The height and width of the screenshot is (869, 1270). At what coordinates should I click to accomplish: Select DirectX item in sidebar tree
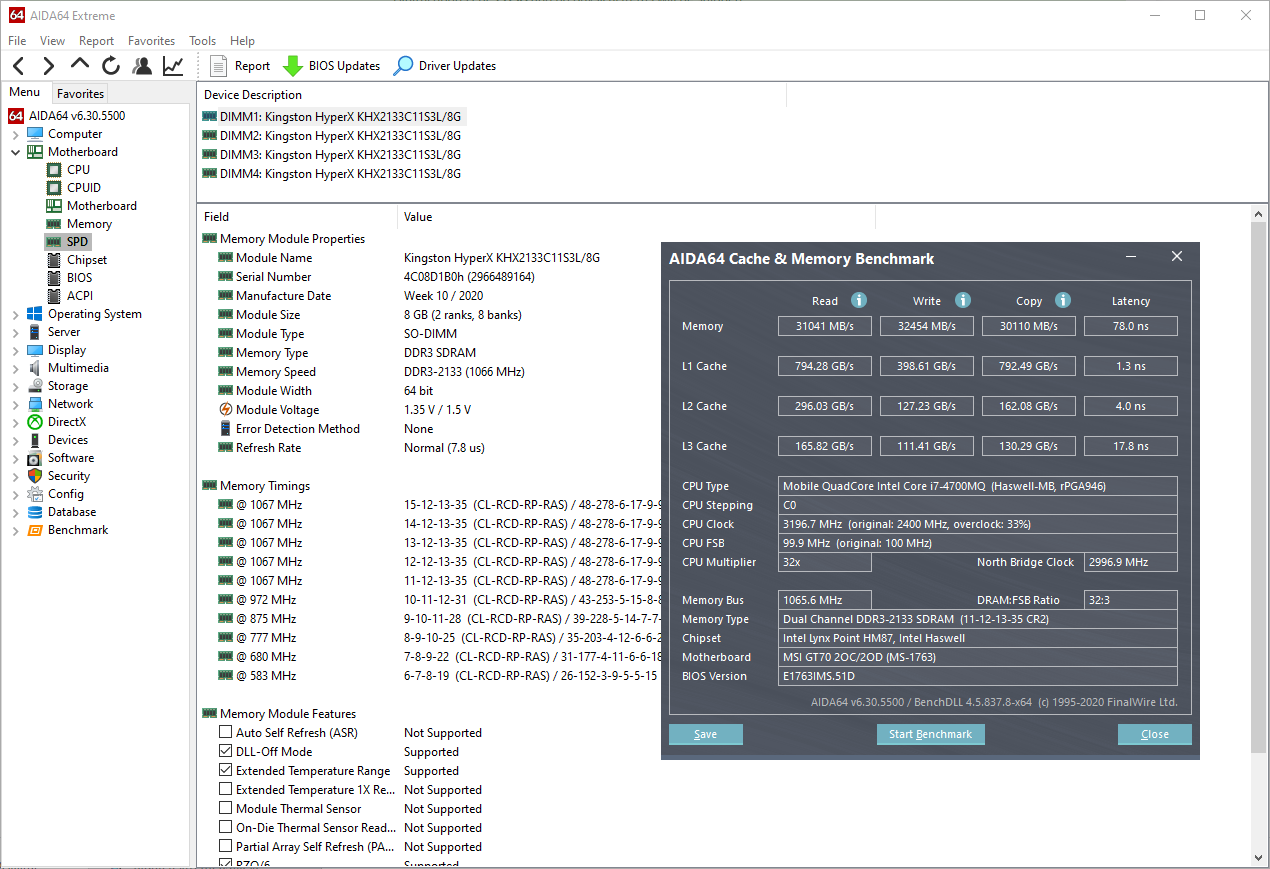pyautogui.click(x=66, y=422)
